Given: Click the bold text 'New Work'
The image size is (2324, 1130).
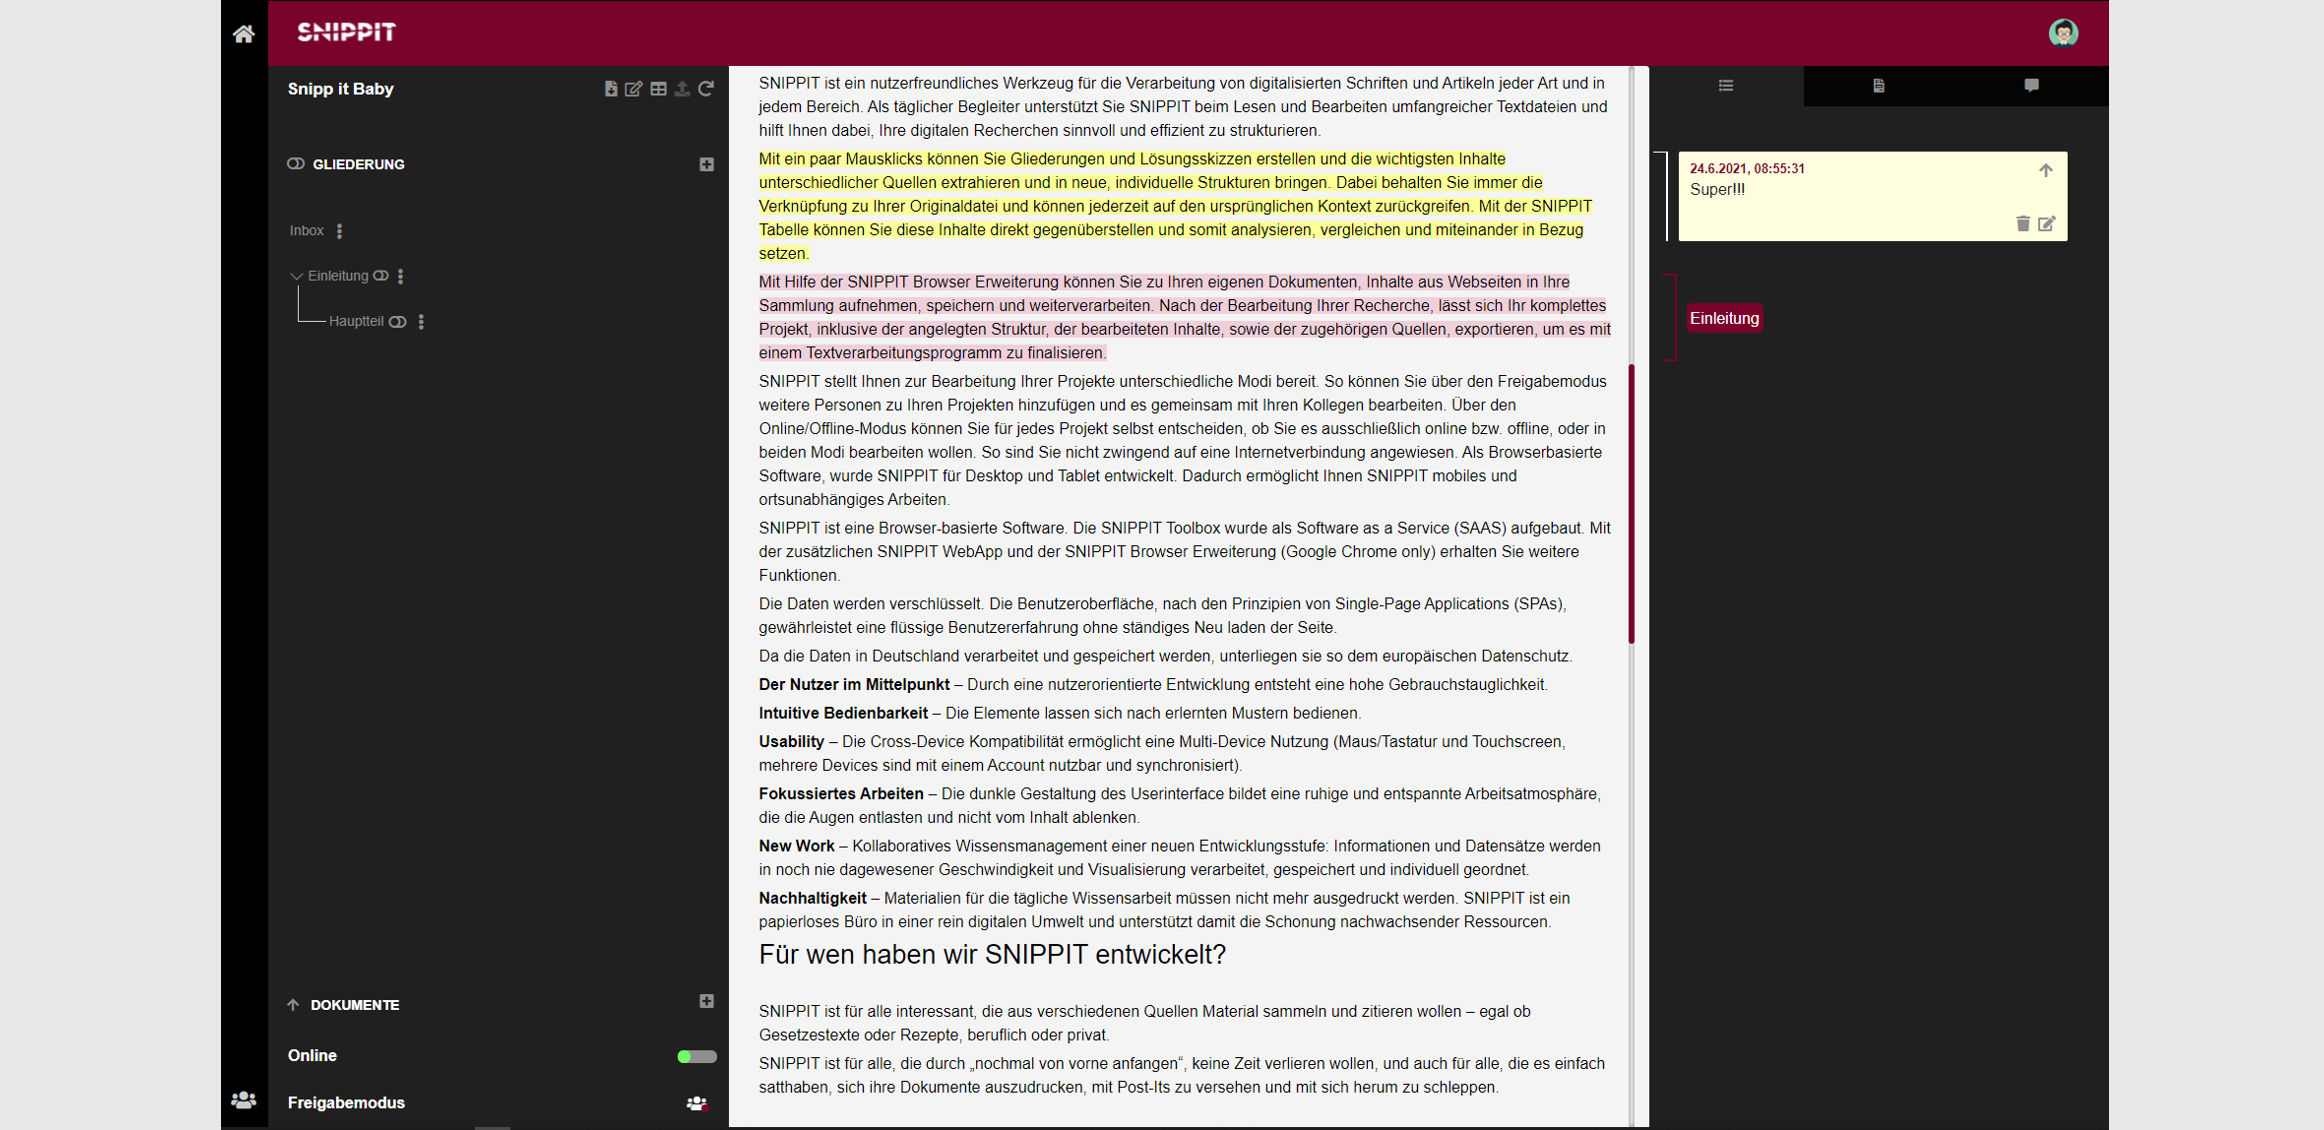Looking at the screenshot, I should 796,847.
